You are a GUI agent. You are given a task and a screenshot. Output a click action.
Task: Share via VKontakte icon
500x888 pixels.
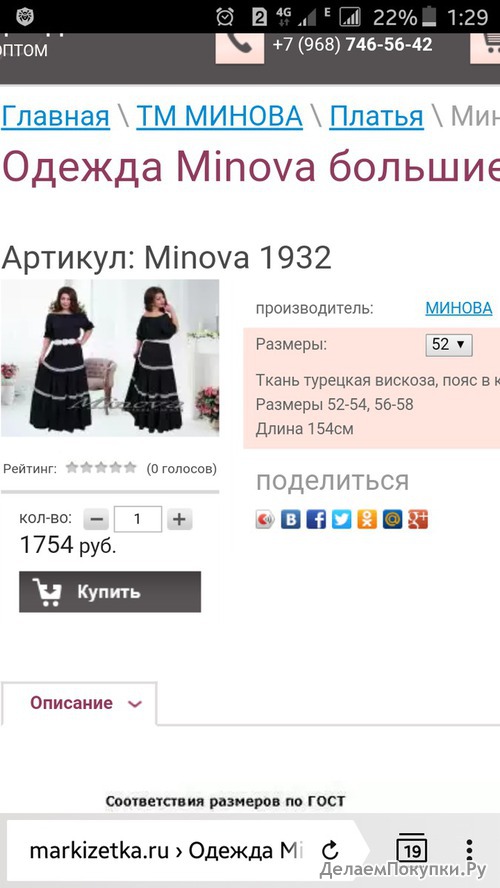[x=290, y=519]
